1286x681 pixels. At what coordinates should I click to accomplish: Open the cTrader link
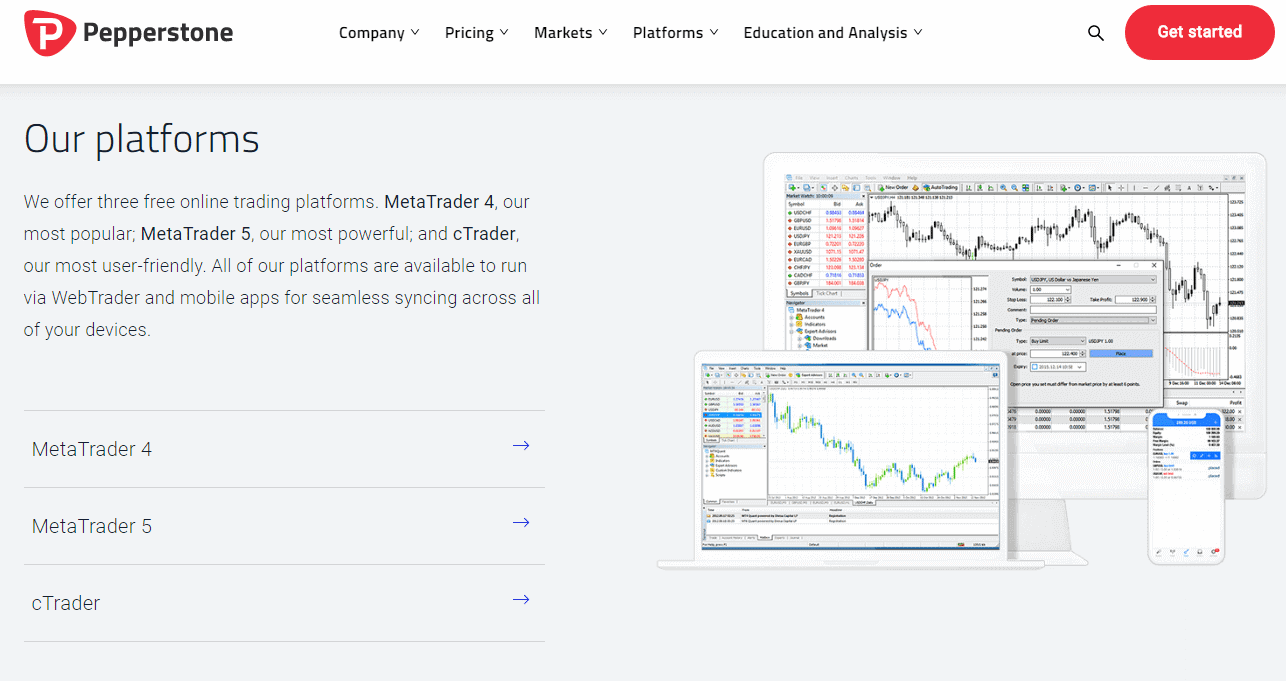point(66,603)
